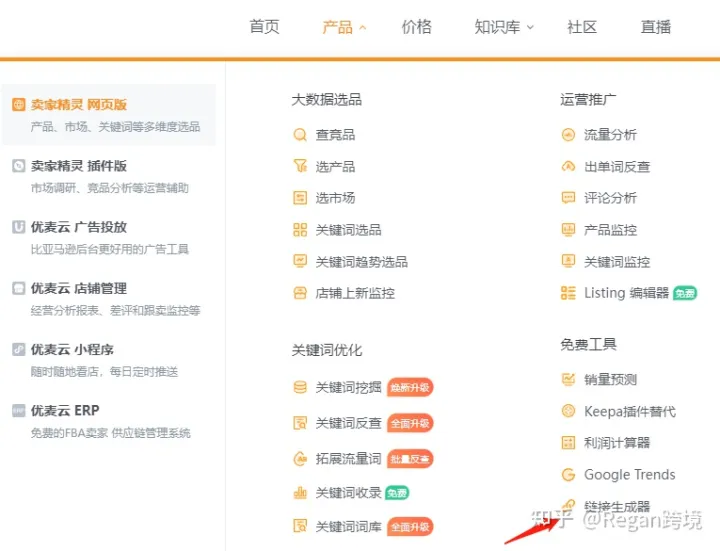
Task: Expand the 知识库 dropdown chevron
Action: (530, 27)
